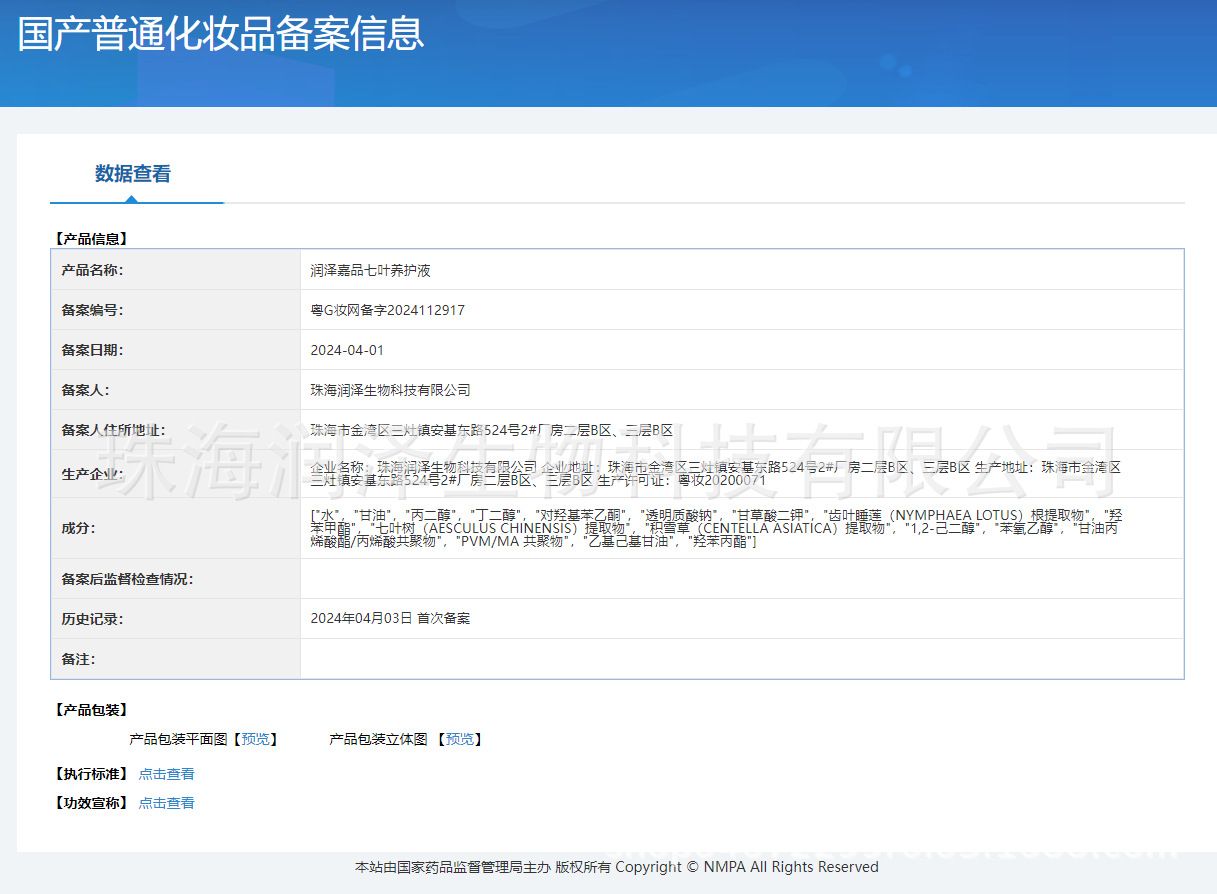This screenshot has width=1217, height=894.
Task: Click history entry 2024年04月03日 首次备案
Action: [x=390, y=619]
